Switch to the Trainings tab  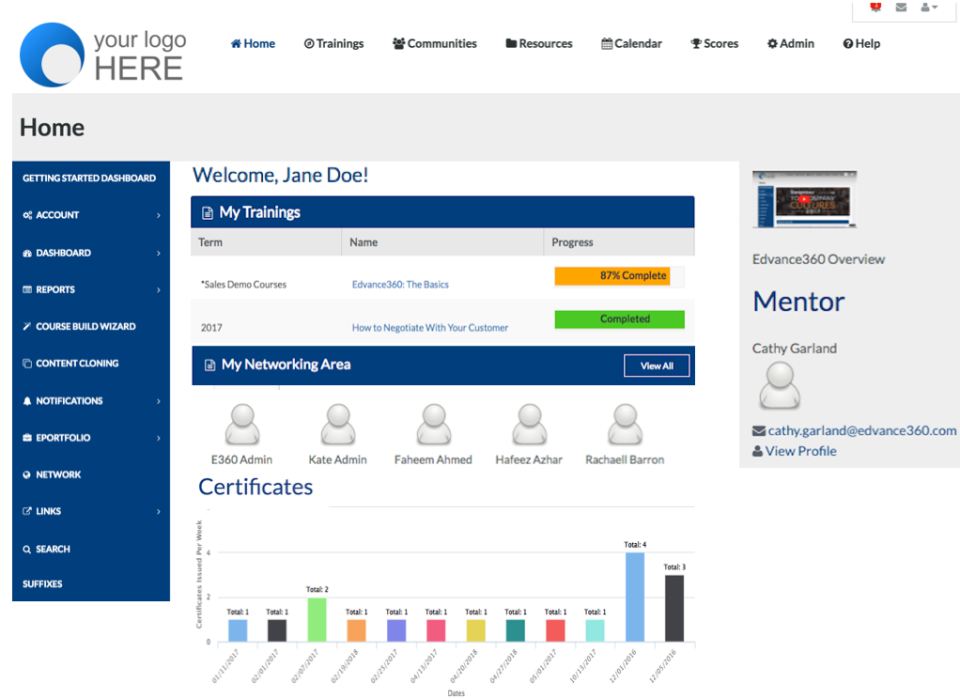pyautogui.click(x=333, y=43)
